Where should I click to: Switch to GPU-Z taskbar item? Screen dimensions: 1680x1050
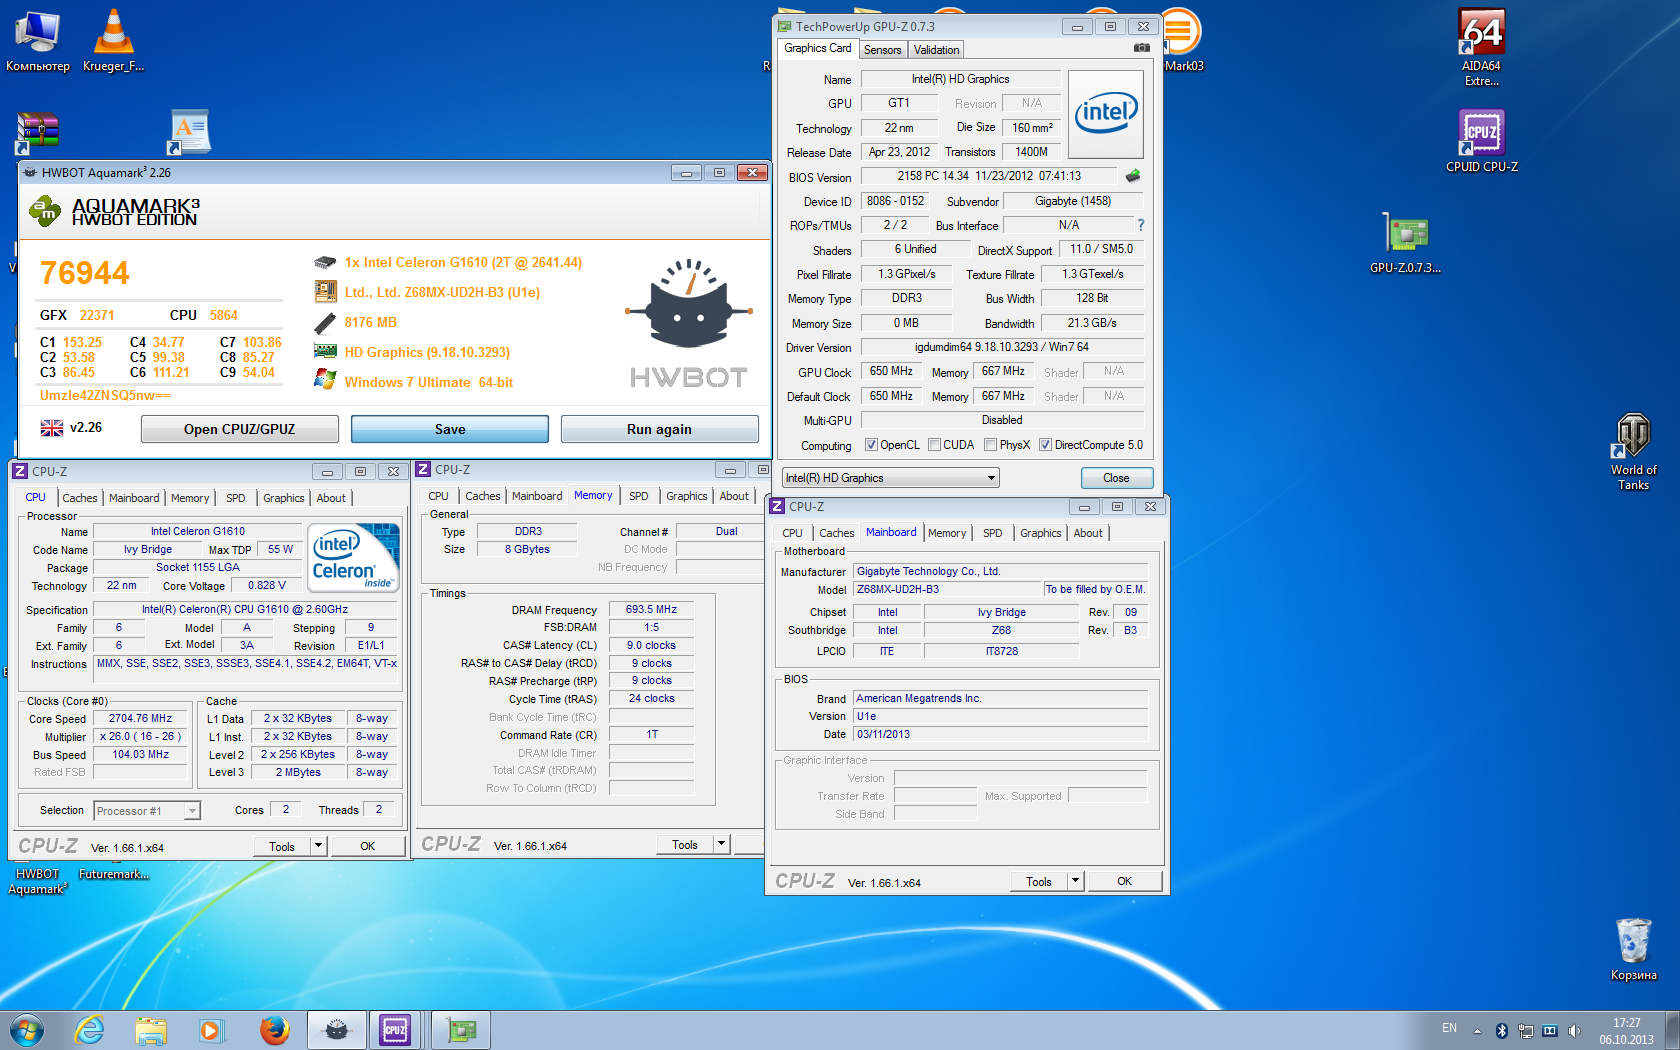click(461, 1030)
